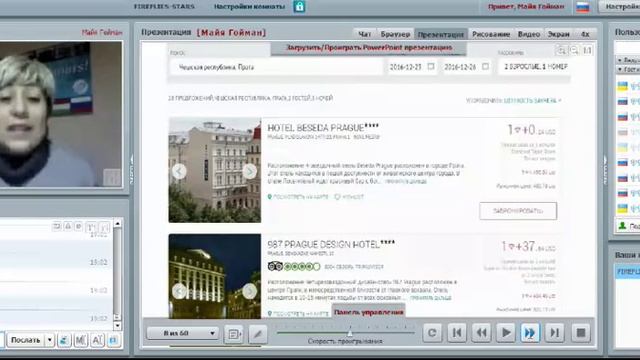Click the highlighted fast-forward button
The image size is (640, 360).
530,333
